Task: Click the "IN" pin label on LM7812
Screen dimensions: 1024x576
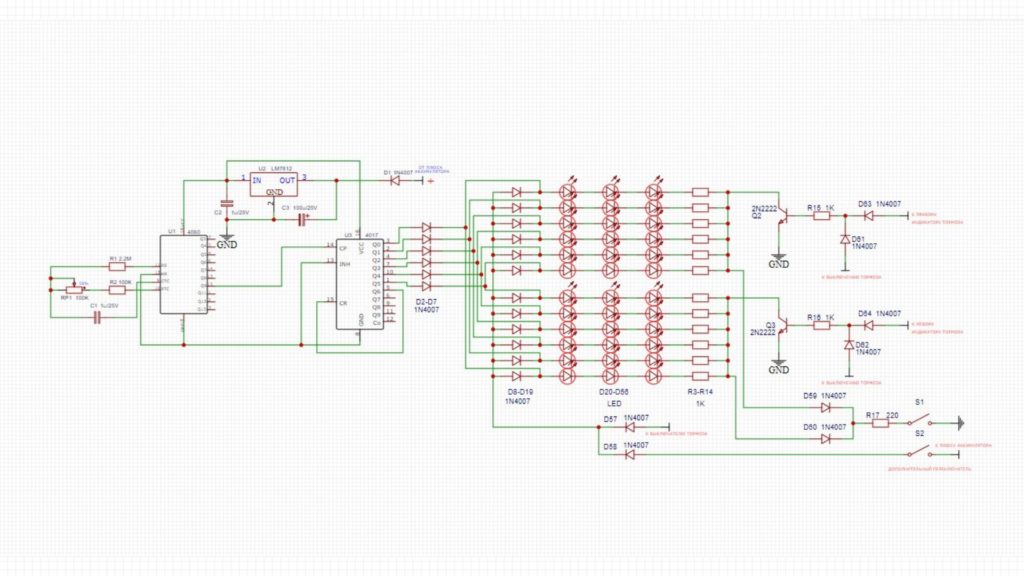Action: click(x=257, y=180)
